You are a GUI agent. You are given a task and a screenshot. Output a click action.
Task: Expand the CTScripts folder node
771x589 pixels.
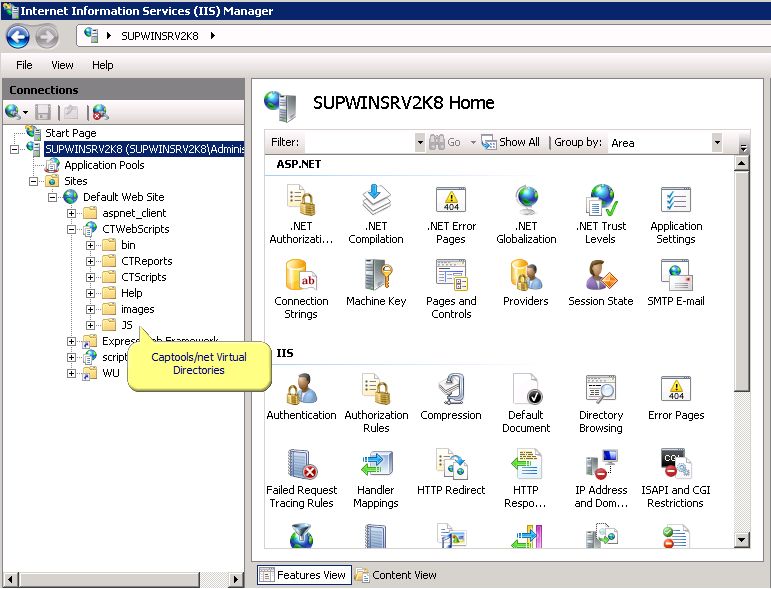[x=90, y=277]
